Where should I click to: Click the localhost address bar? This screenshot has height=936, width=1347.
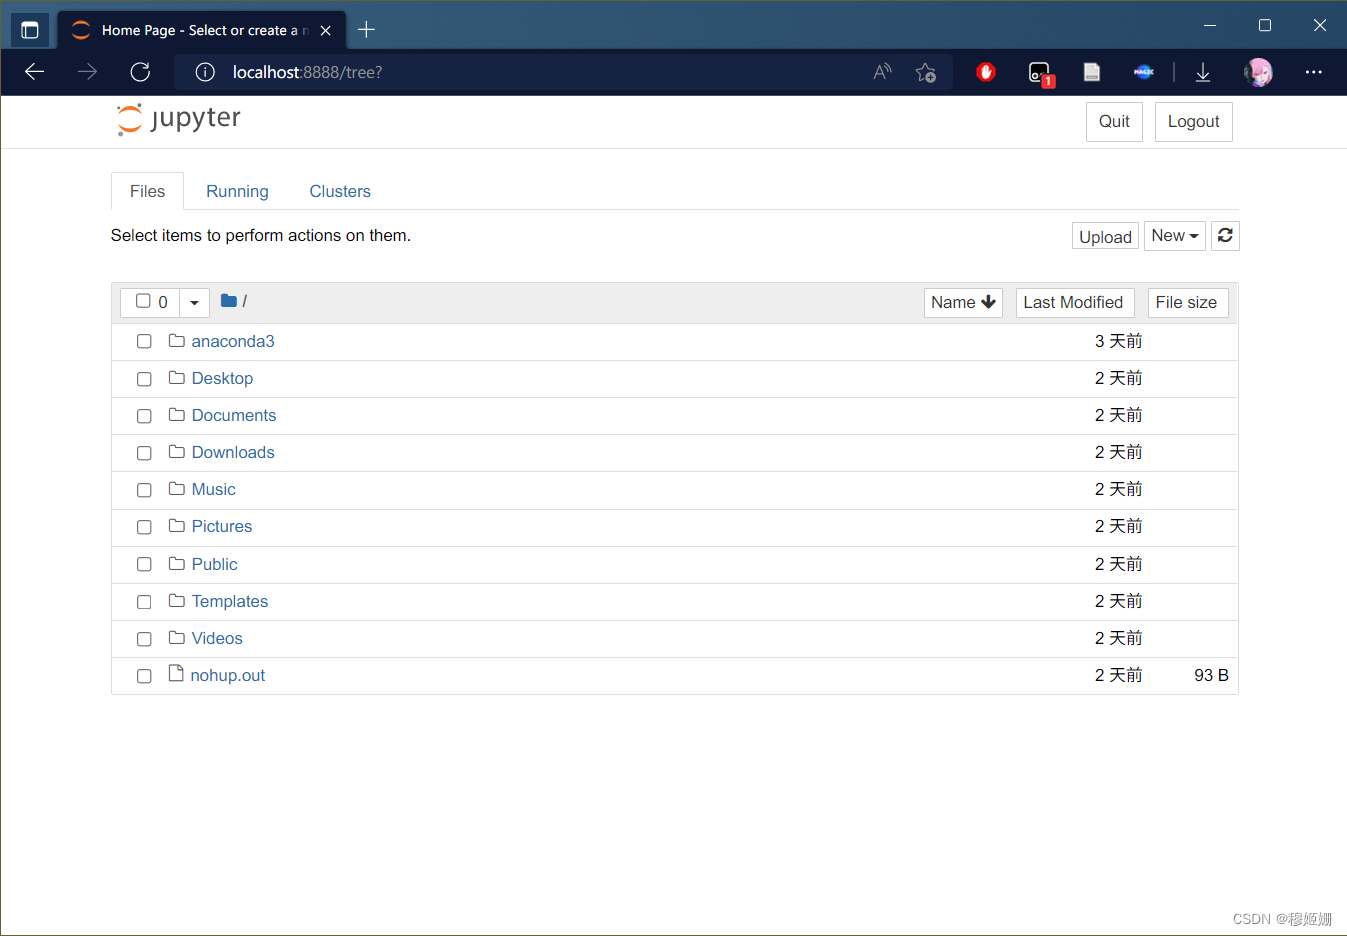[x=520, y=72]
